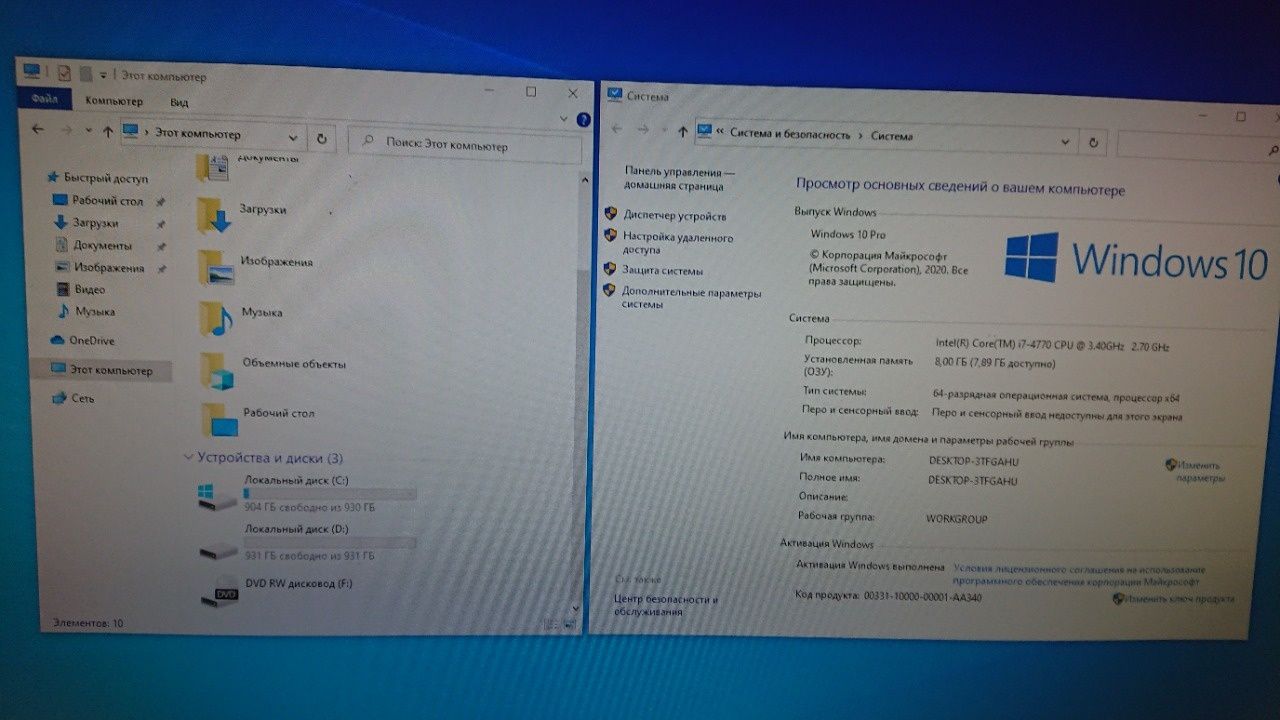1280x720 pixels.
Task: Open the quick access toolbar customize arrow
Action: [102, 75]
